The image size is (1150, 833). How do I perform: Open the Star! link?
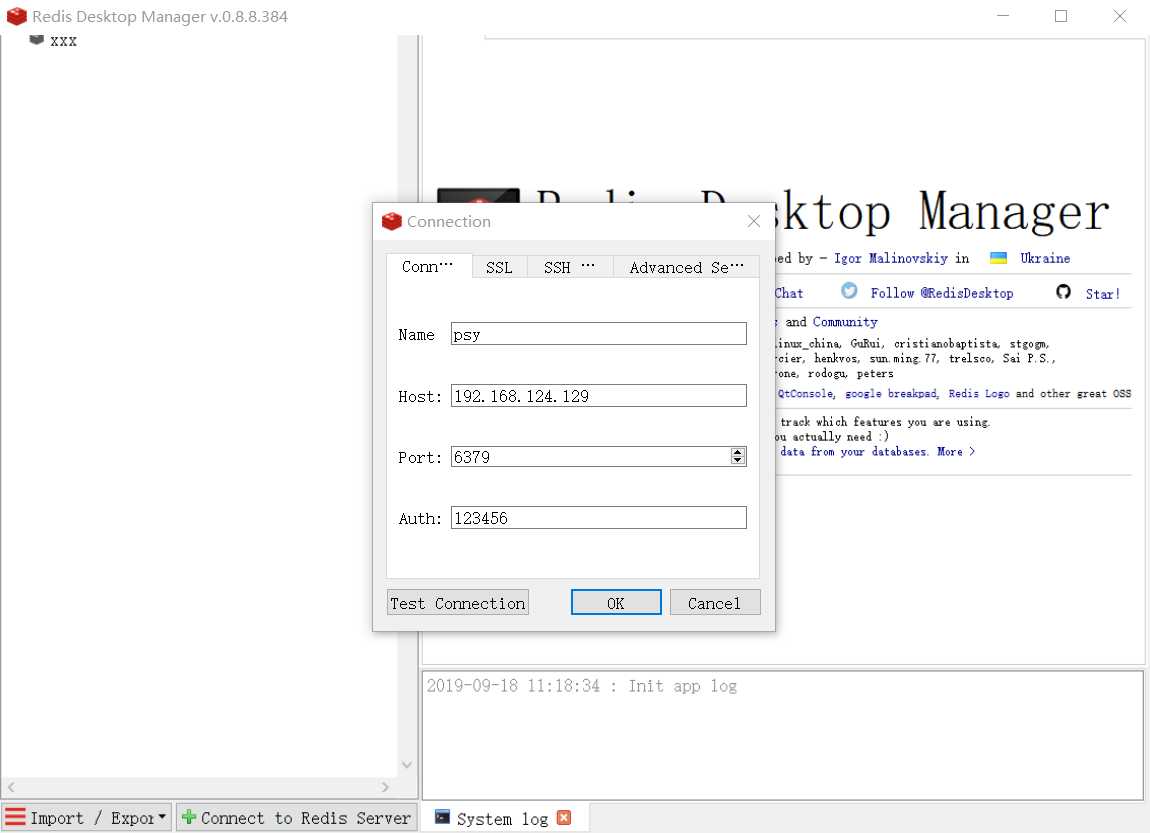[1102, 294]
